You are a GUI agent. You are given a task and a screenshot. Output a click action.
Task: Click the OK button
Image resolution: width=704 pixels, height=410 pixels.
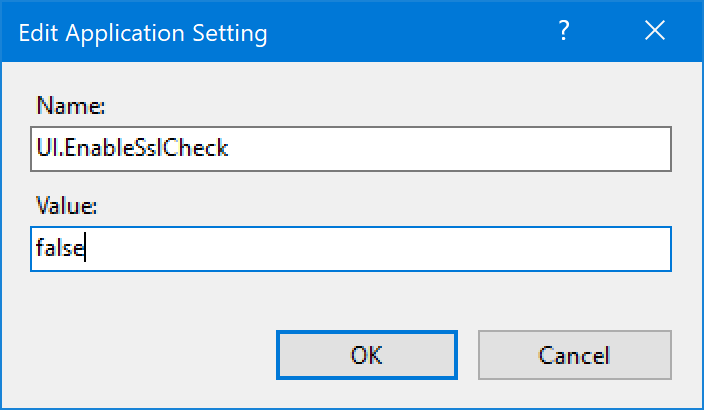pyautogui.click(x=366, y=355)
